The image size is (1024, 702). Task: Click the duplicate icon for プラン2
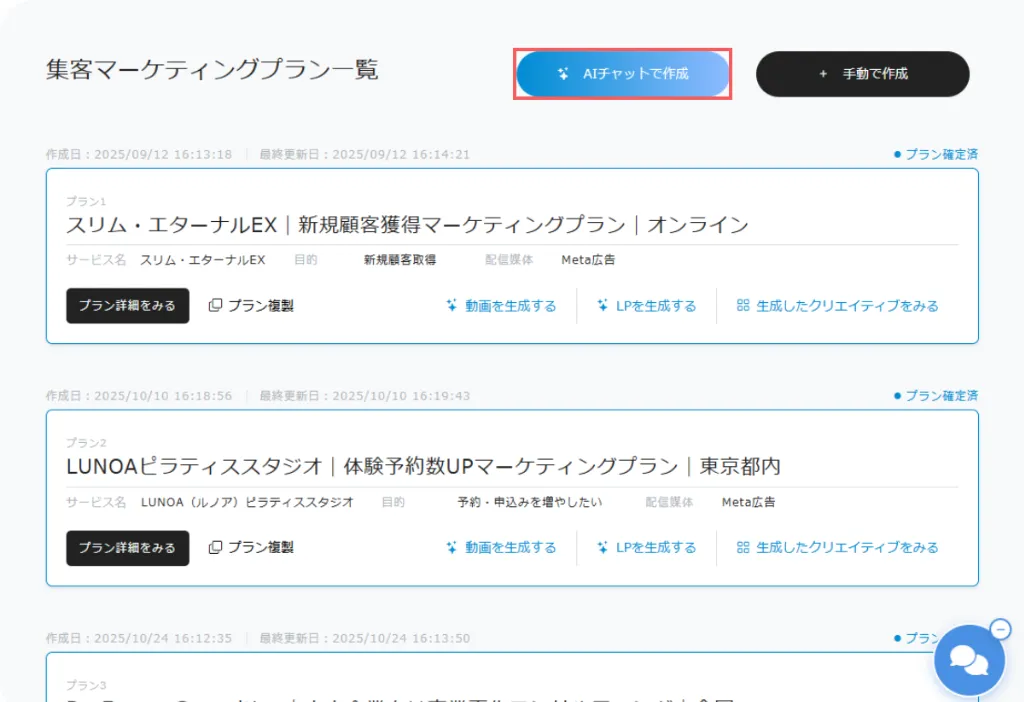coord(214,548)
